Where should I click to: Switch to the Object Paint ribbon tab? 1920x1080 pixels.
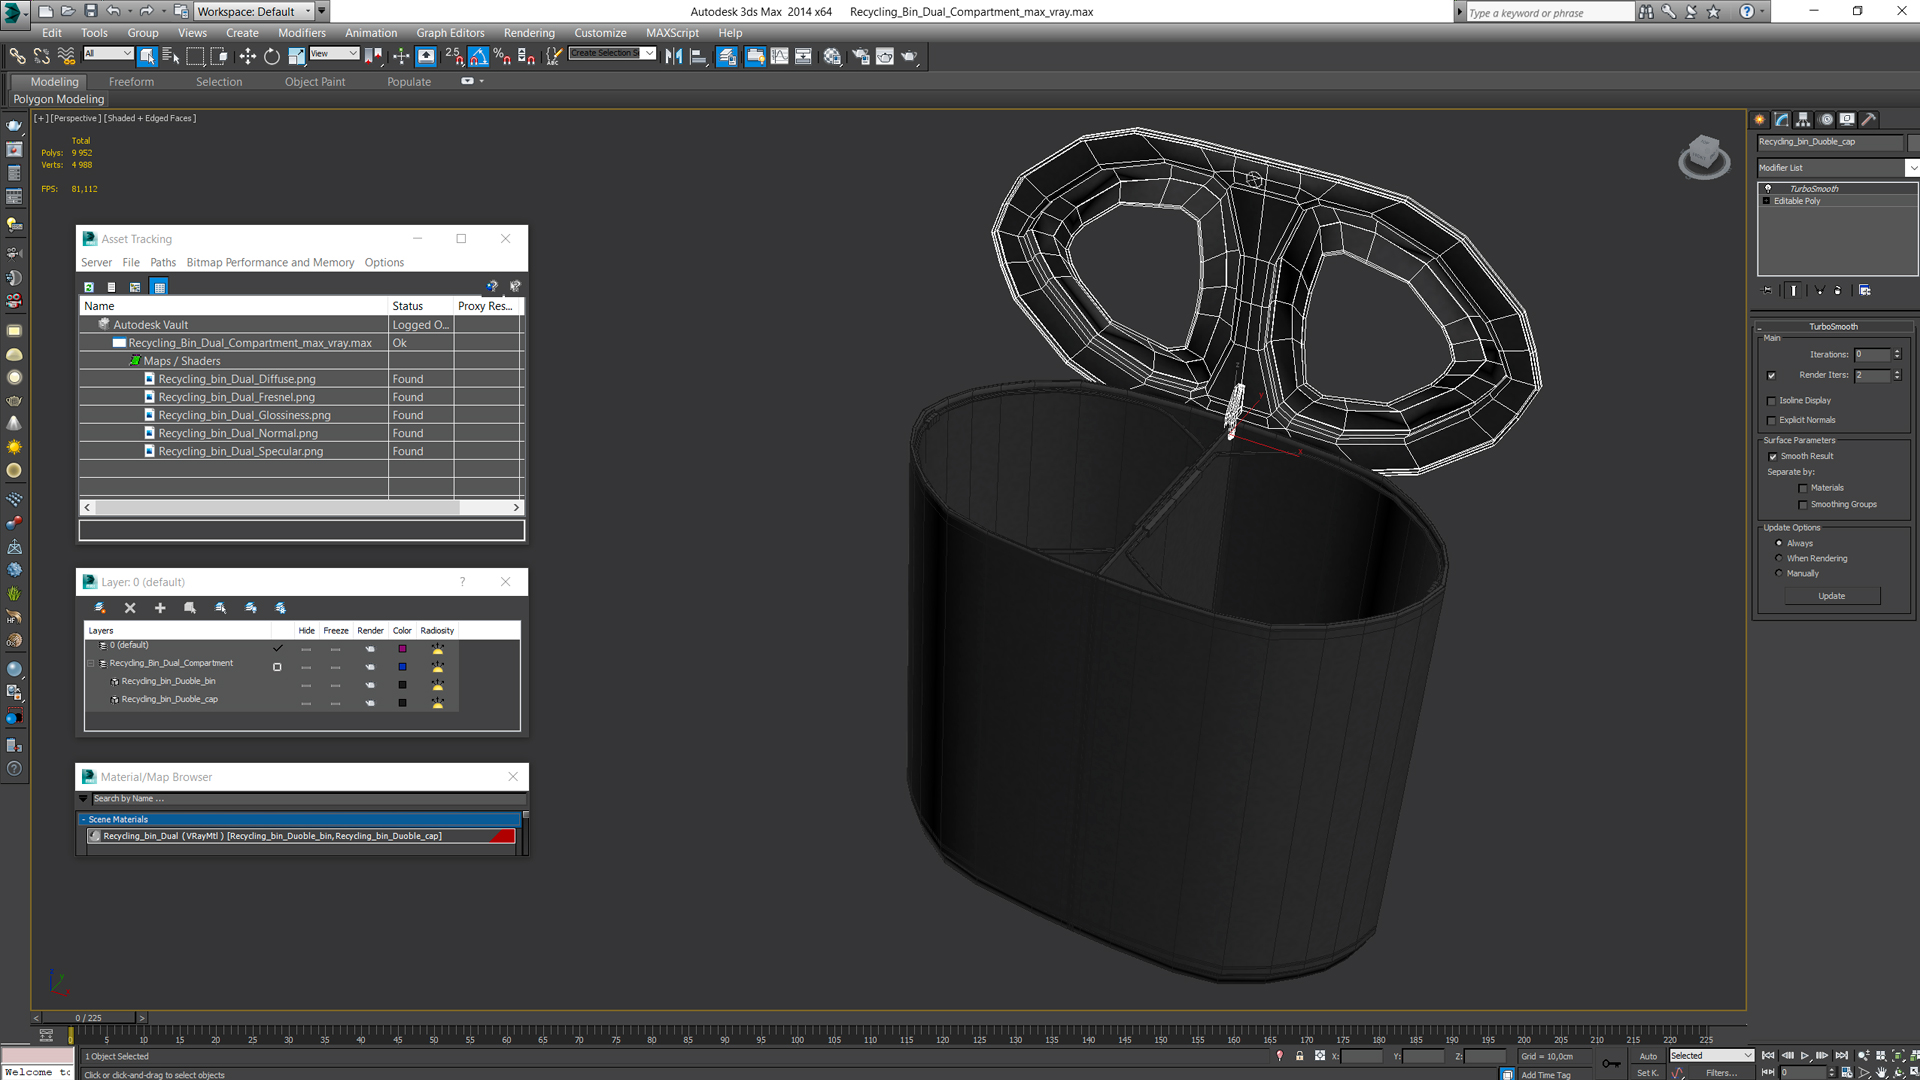(315, 82)
